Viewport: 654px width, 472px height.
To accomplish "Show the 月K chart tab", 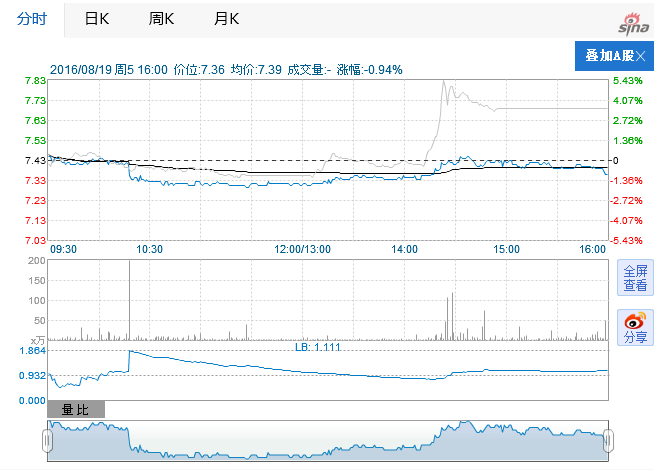I will tap(227, 19).
